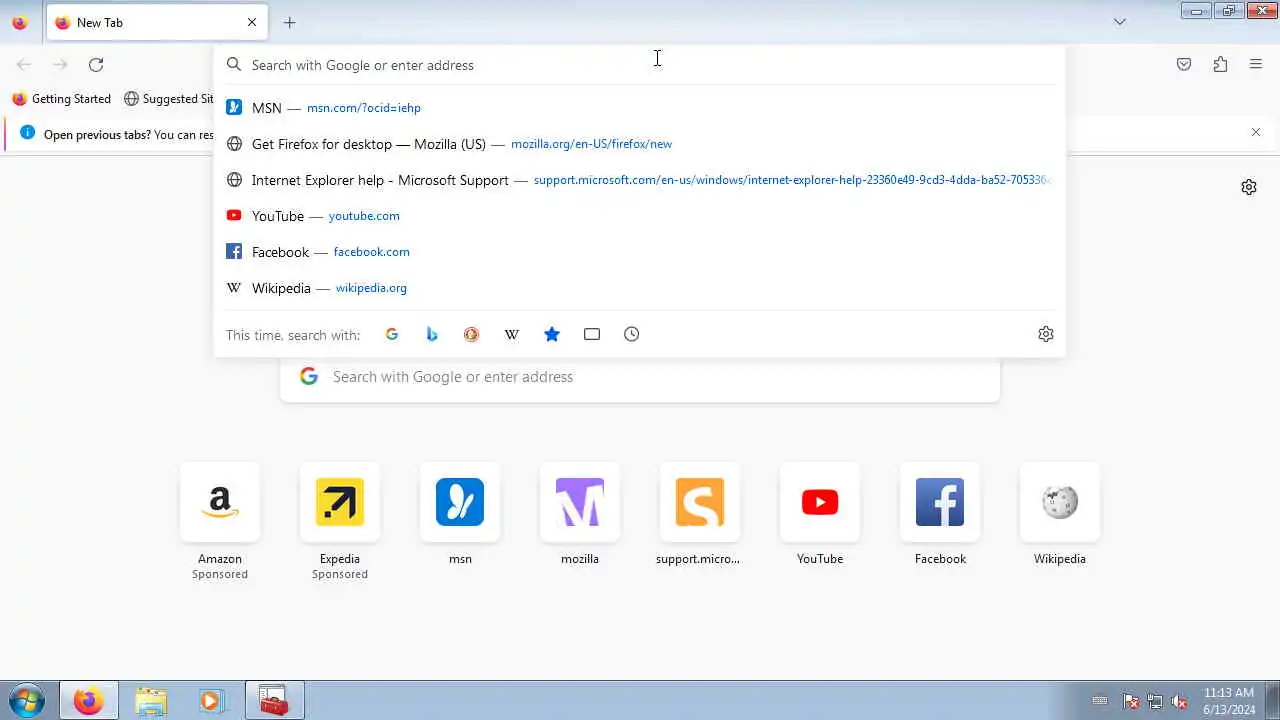
Task: Click the taskbar clock showing 11:13 AM
Action: [1229, 701]
